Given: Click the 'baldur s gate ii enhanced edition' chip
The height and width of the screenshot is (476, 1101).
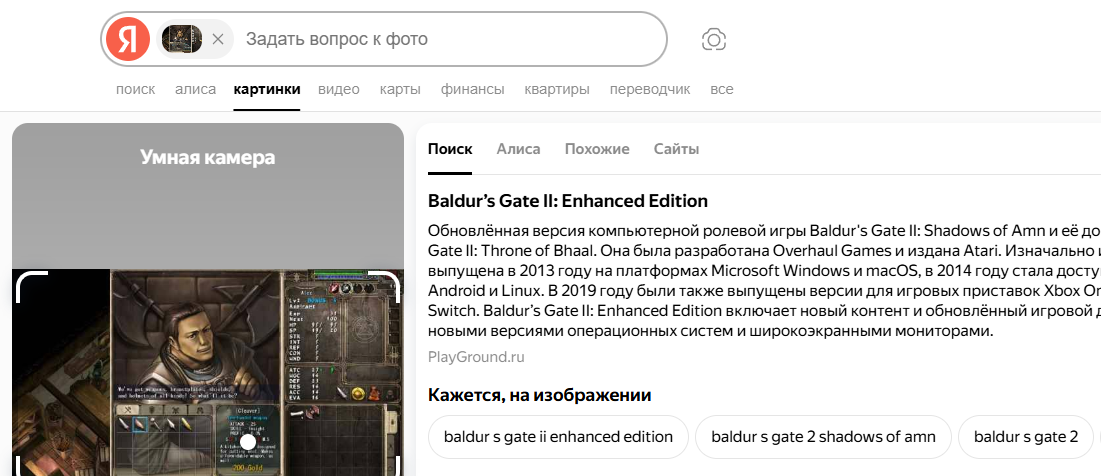Looking at the screenshot, I should point(558,437).
